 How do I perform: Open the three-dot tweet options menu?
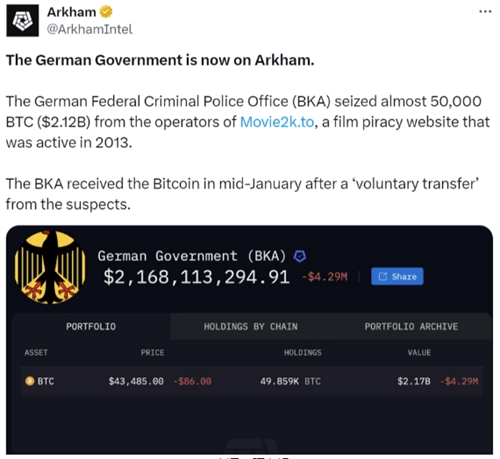click(485, 12)
